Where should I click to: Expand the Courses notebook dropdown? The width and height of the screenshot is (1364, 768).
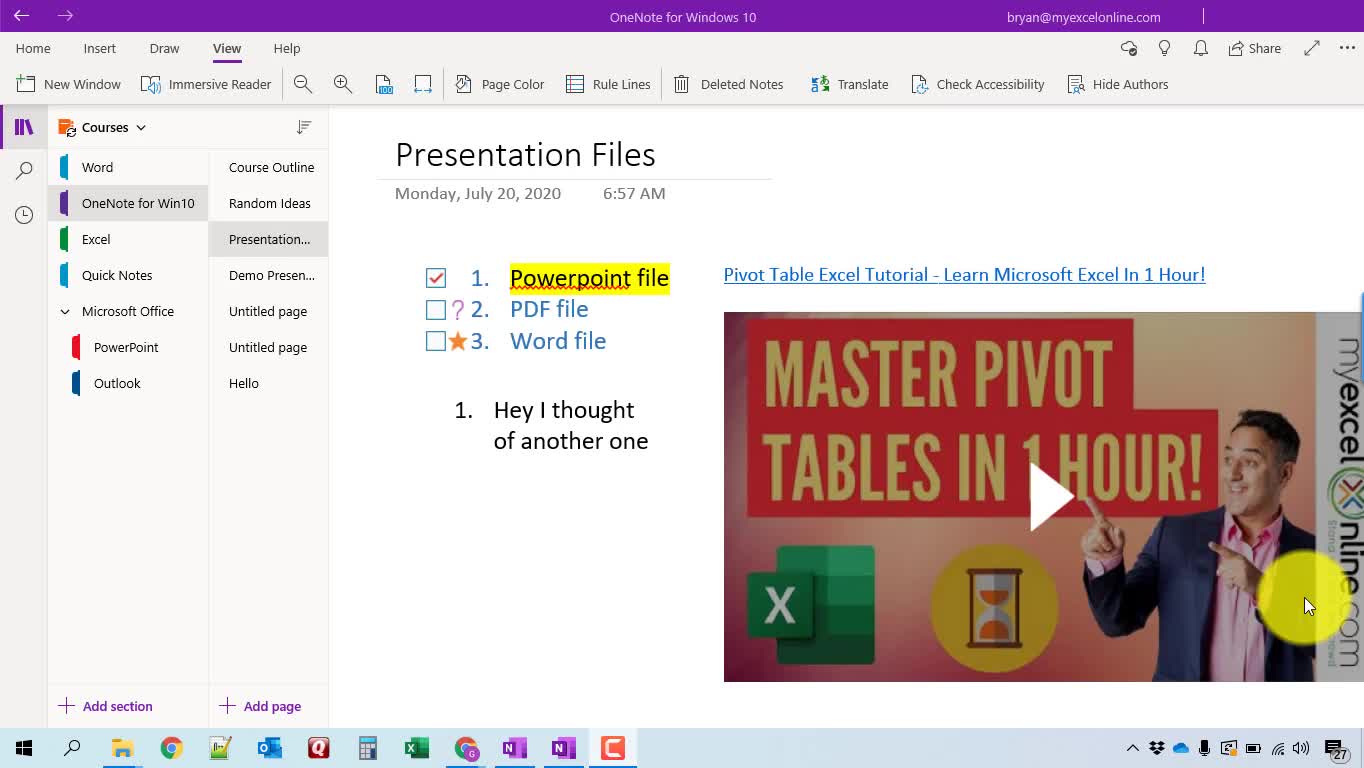tap(141, 127)
